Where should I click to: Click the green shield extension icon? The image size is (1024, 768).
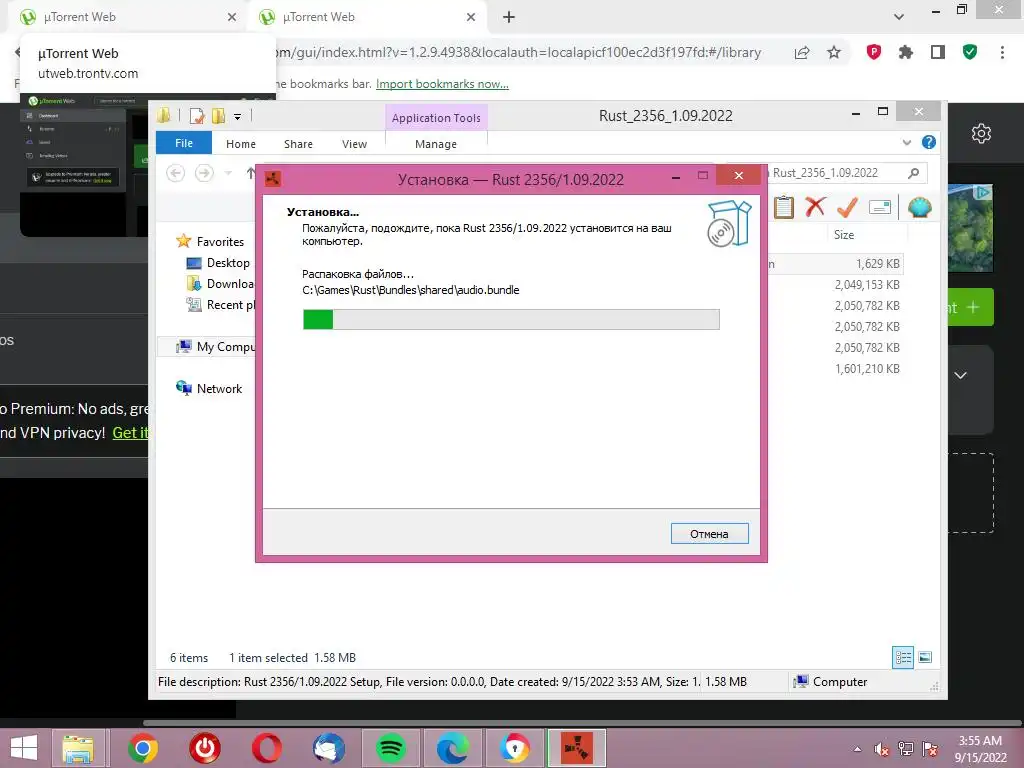pyautogui.click(x=970, y=52)
